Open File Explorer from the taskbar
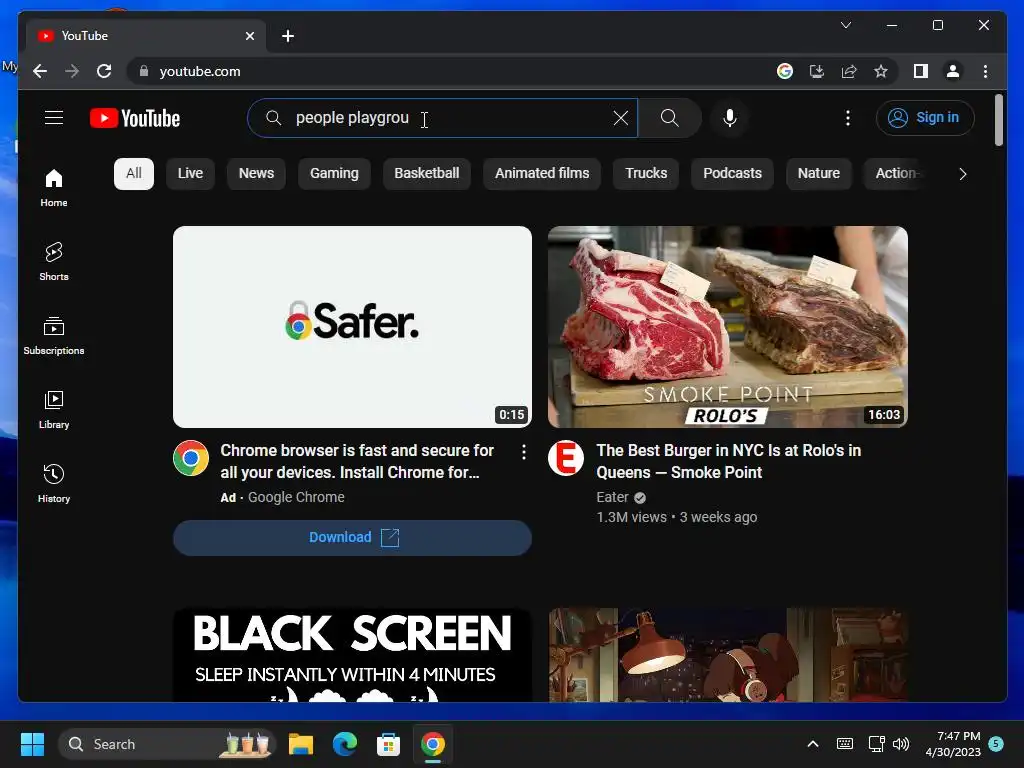Viewport: 1024px width, 768px height. (x=301, y=744)
